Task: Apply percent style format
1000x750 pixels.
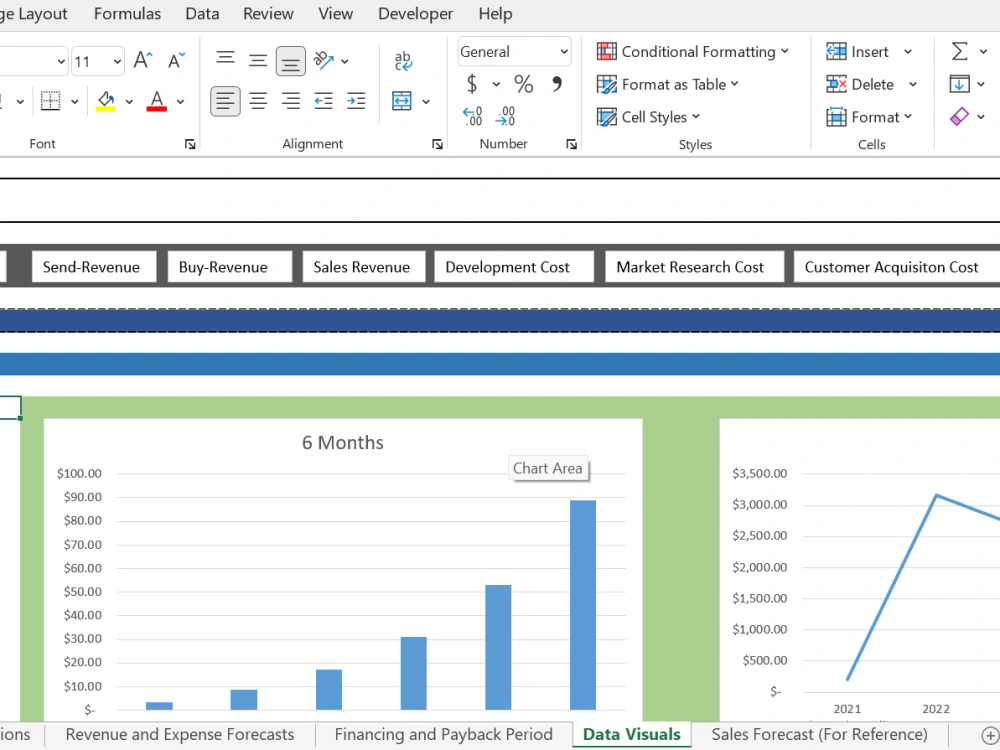Action: click(524, 84)
